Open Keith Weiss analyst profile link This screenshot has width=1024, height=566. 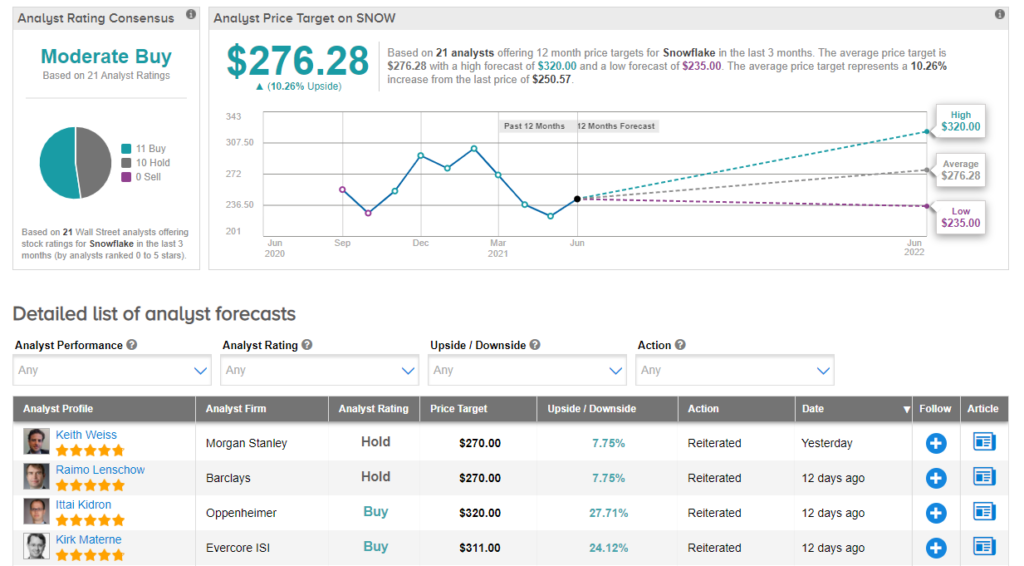86,435
